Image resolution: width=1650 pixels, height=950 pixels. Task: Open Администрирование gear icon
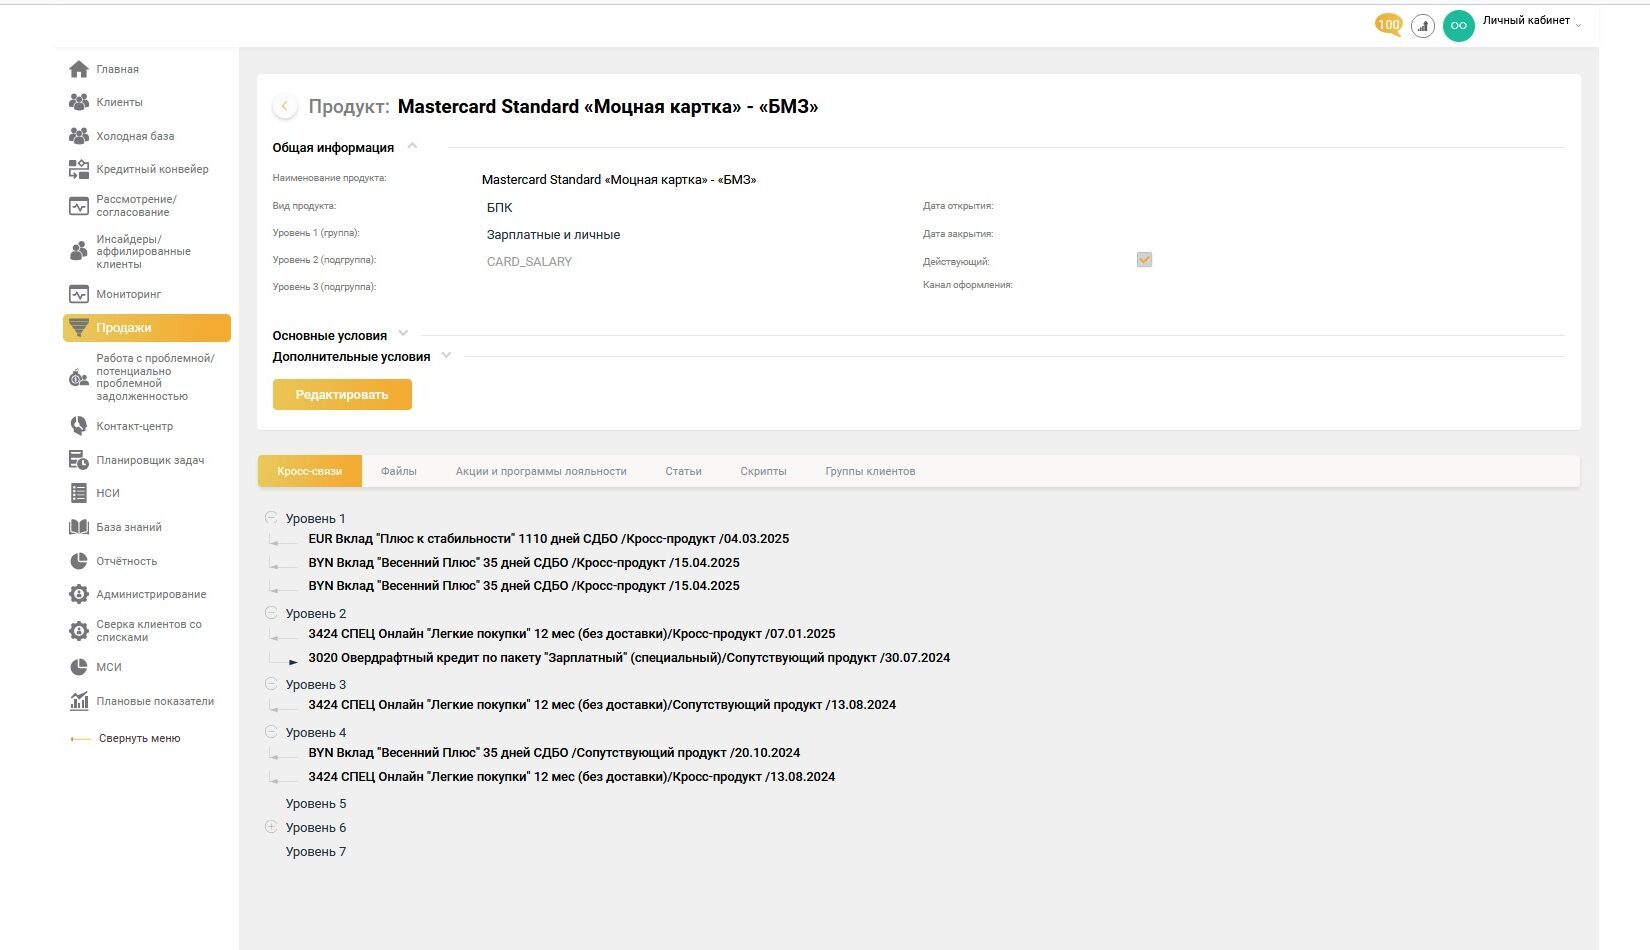[79, 594]
